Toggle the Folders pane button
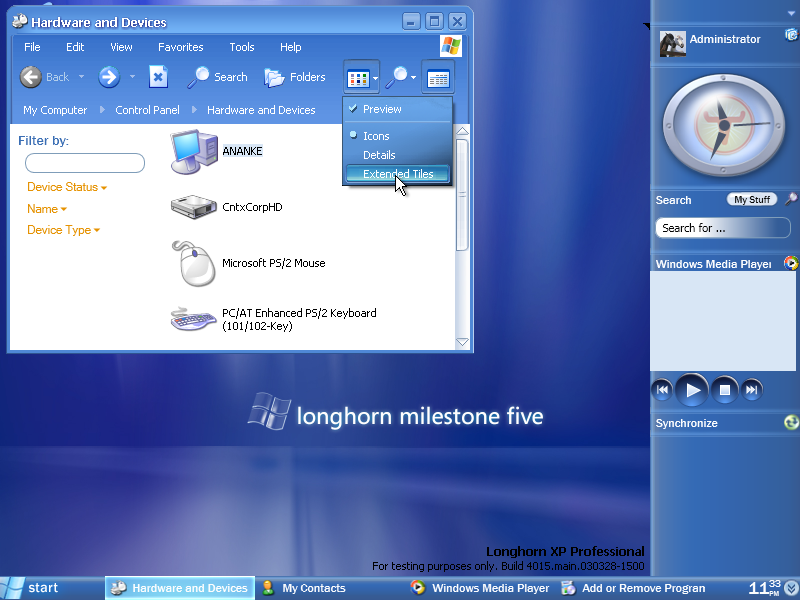 [295, 77]
